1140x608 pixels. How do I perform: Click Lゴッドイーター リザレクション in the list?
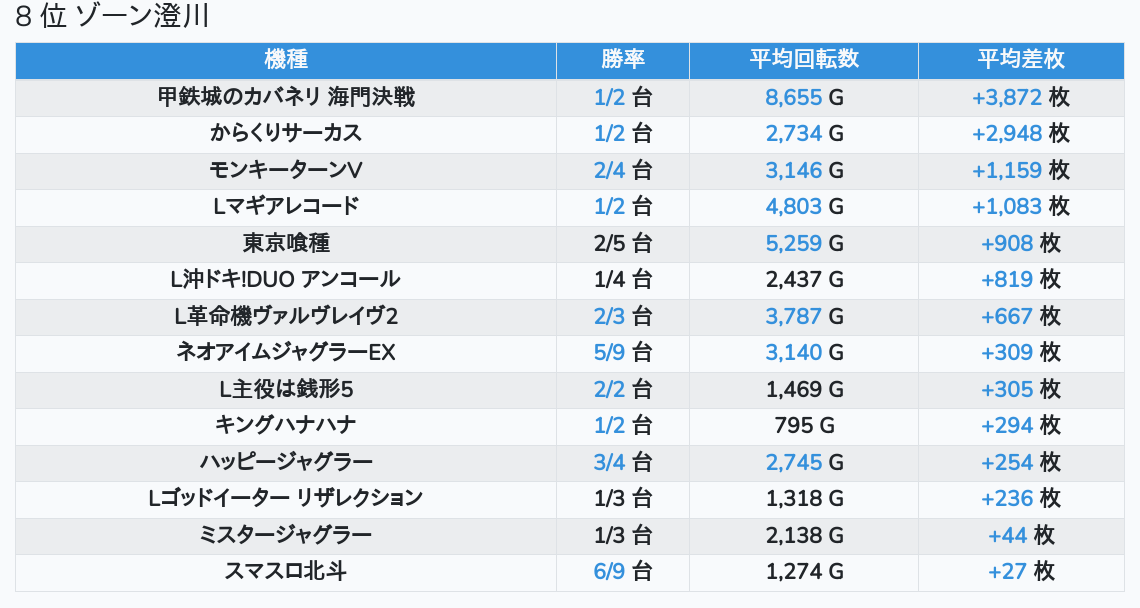click(286, 498)
